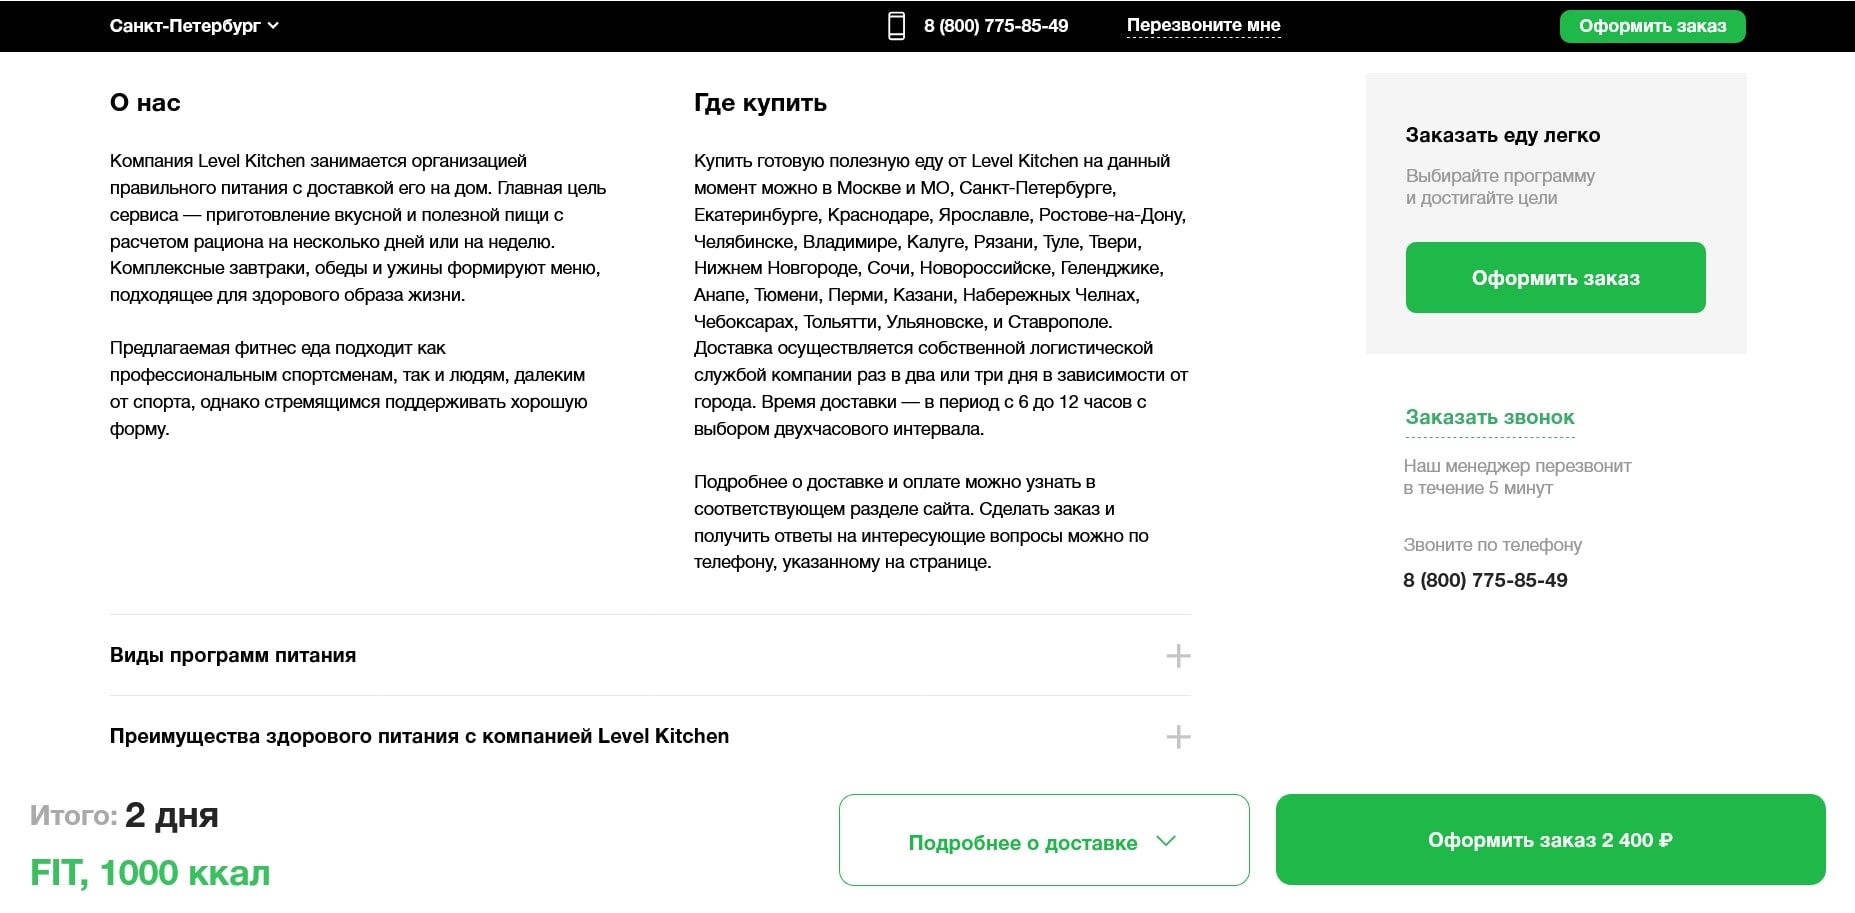The width and height of the screenshot is (1855, 913).
Task: Click the О нас section heading
Action: [145, 102]
